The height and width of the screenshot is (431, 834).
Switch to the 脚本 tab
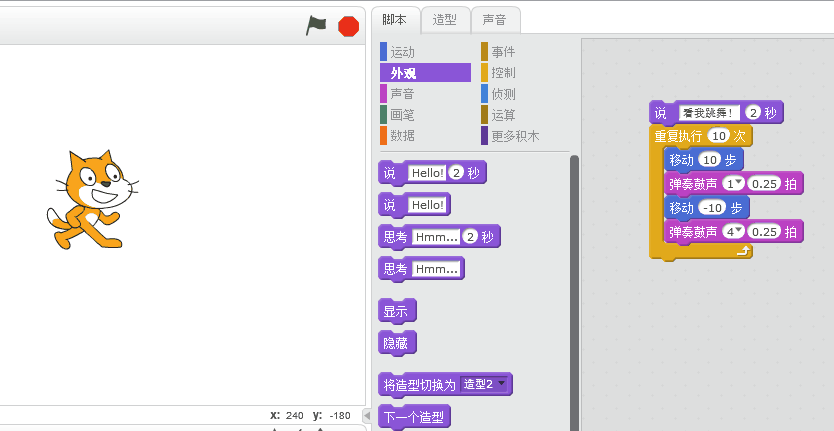click(395, 20)
